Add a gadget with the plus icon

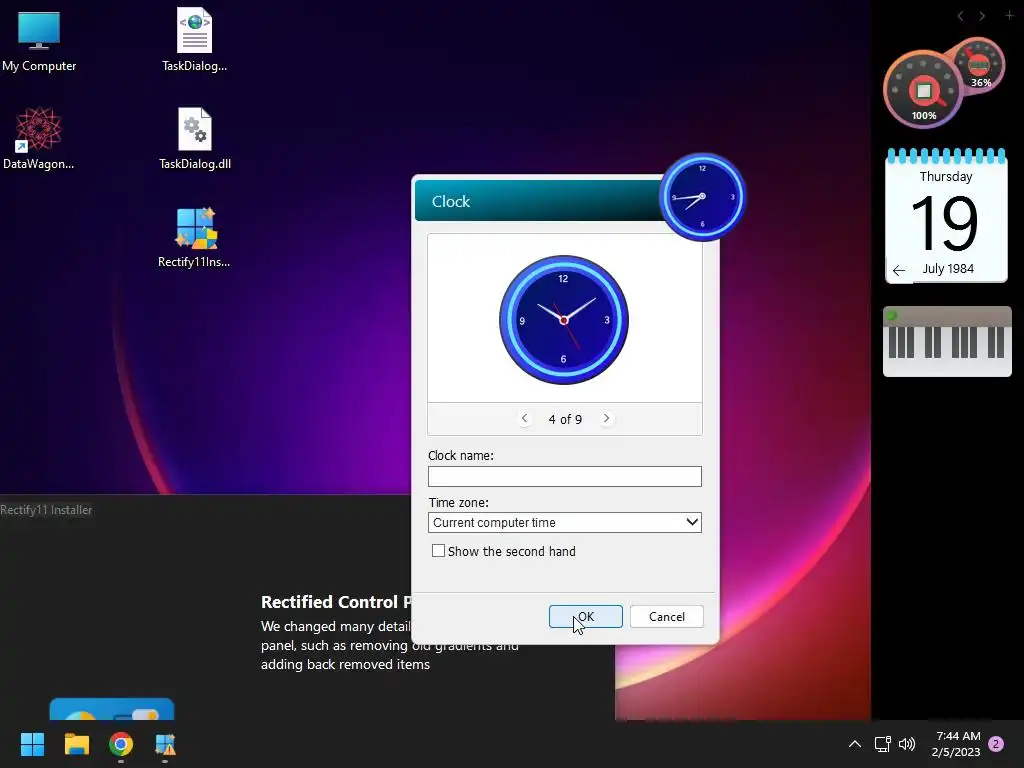coord(1009,15)
